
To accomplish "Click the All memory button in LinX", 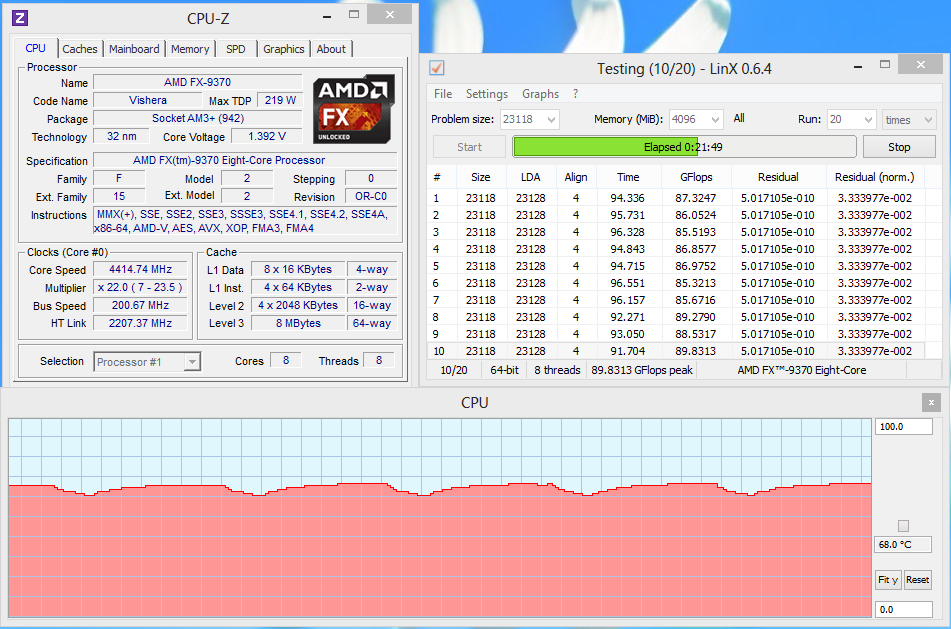I will (x=739, y=118).
